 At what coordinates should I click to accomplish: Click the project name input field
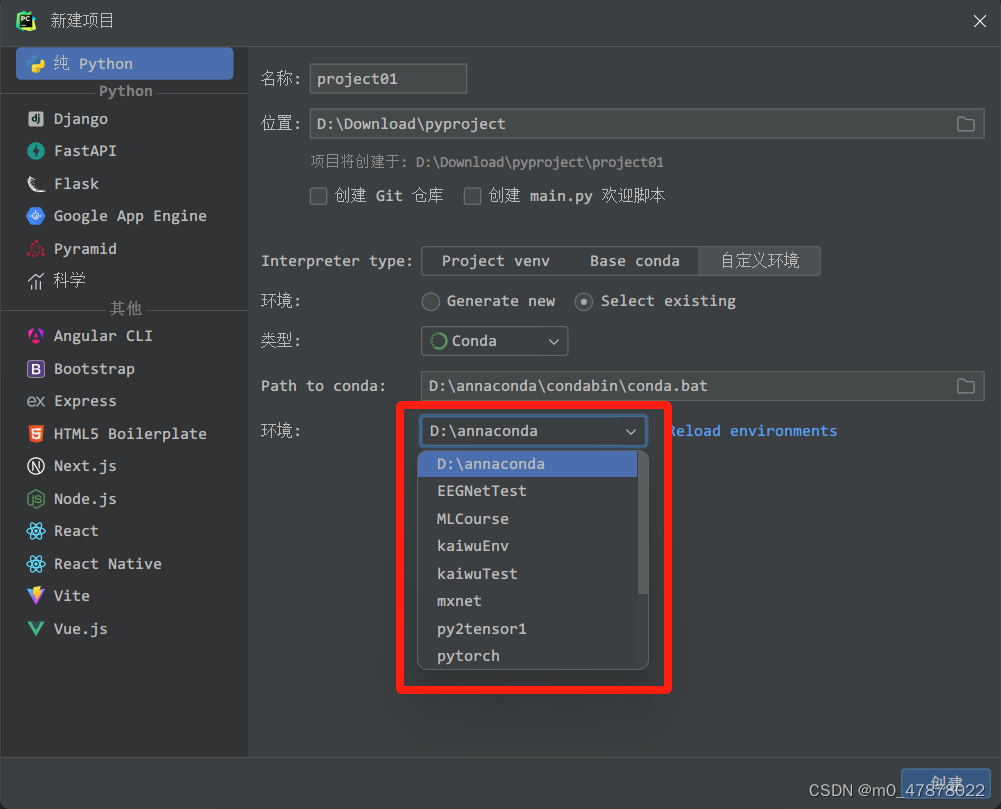[388, 78]
